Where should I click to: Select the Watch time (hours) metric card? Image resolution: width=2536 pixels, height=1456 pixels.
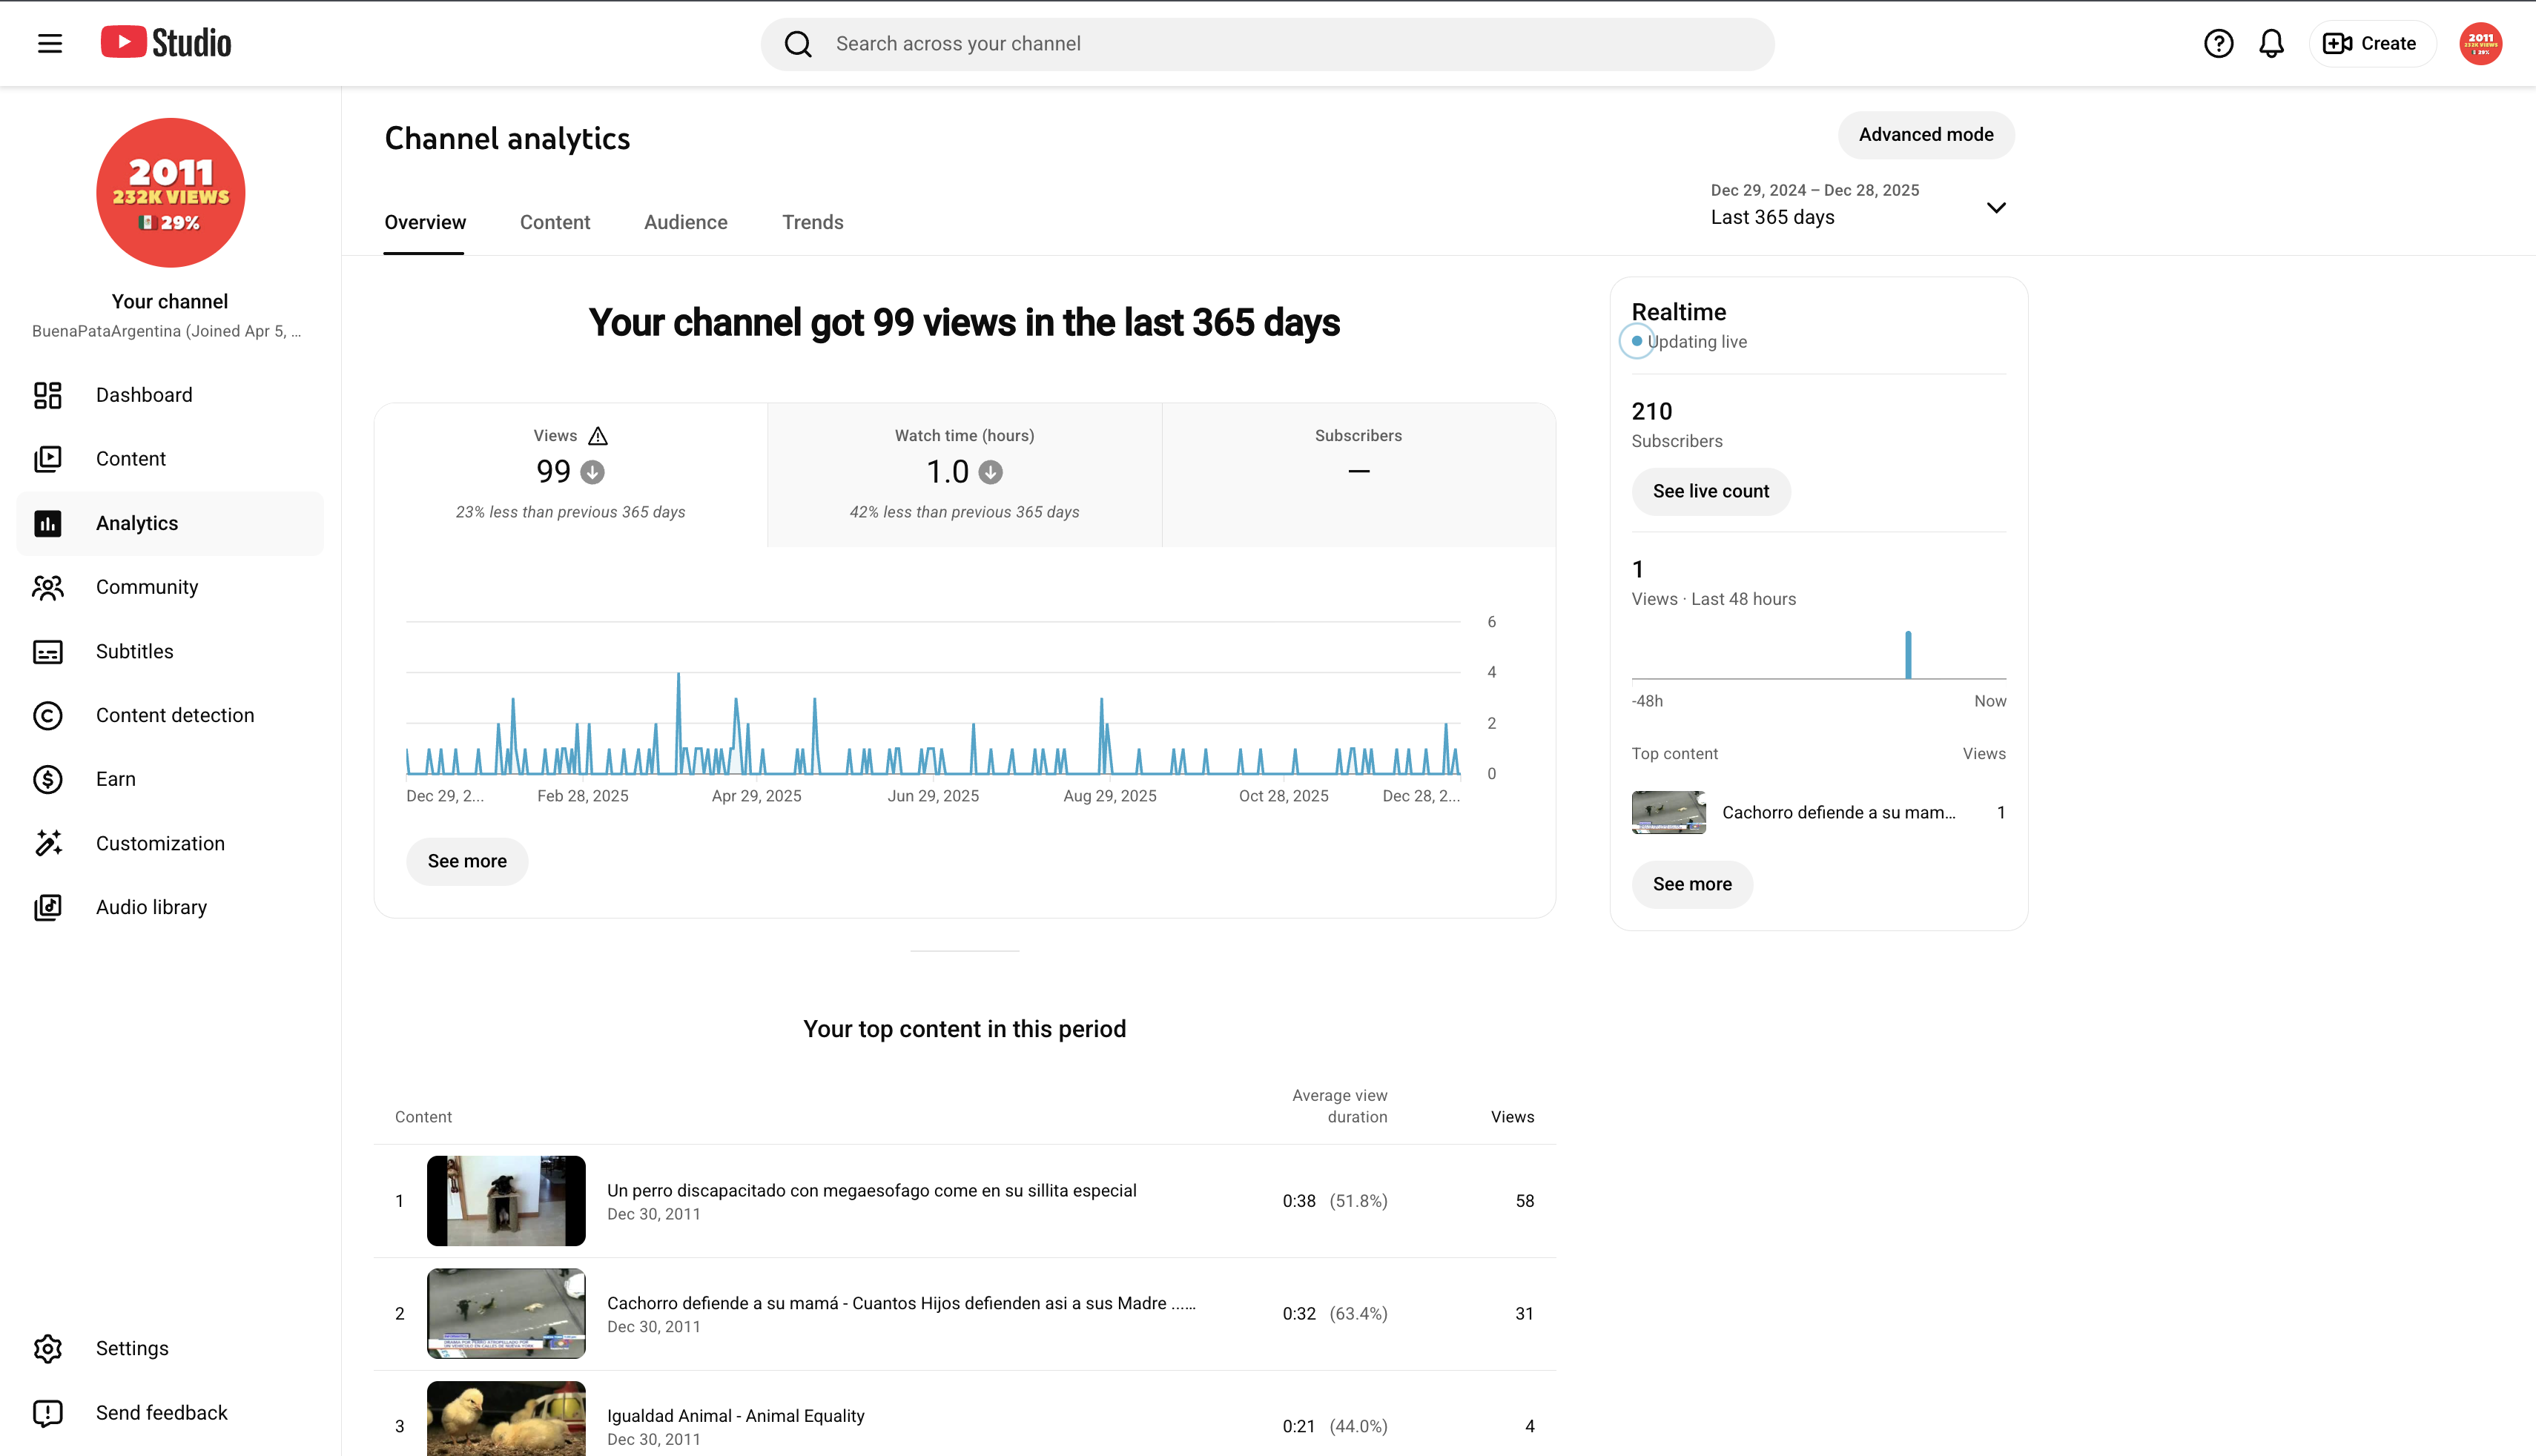coord(965,475)
